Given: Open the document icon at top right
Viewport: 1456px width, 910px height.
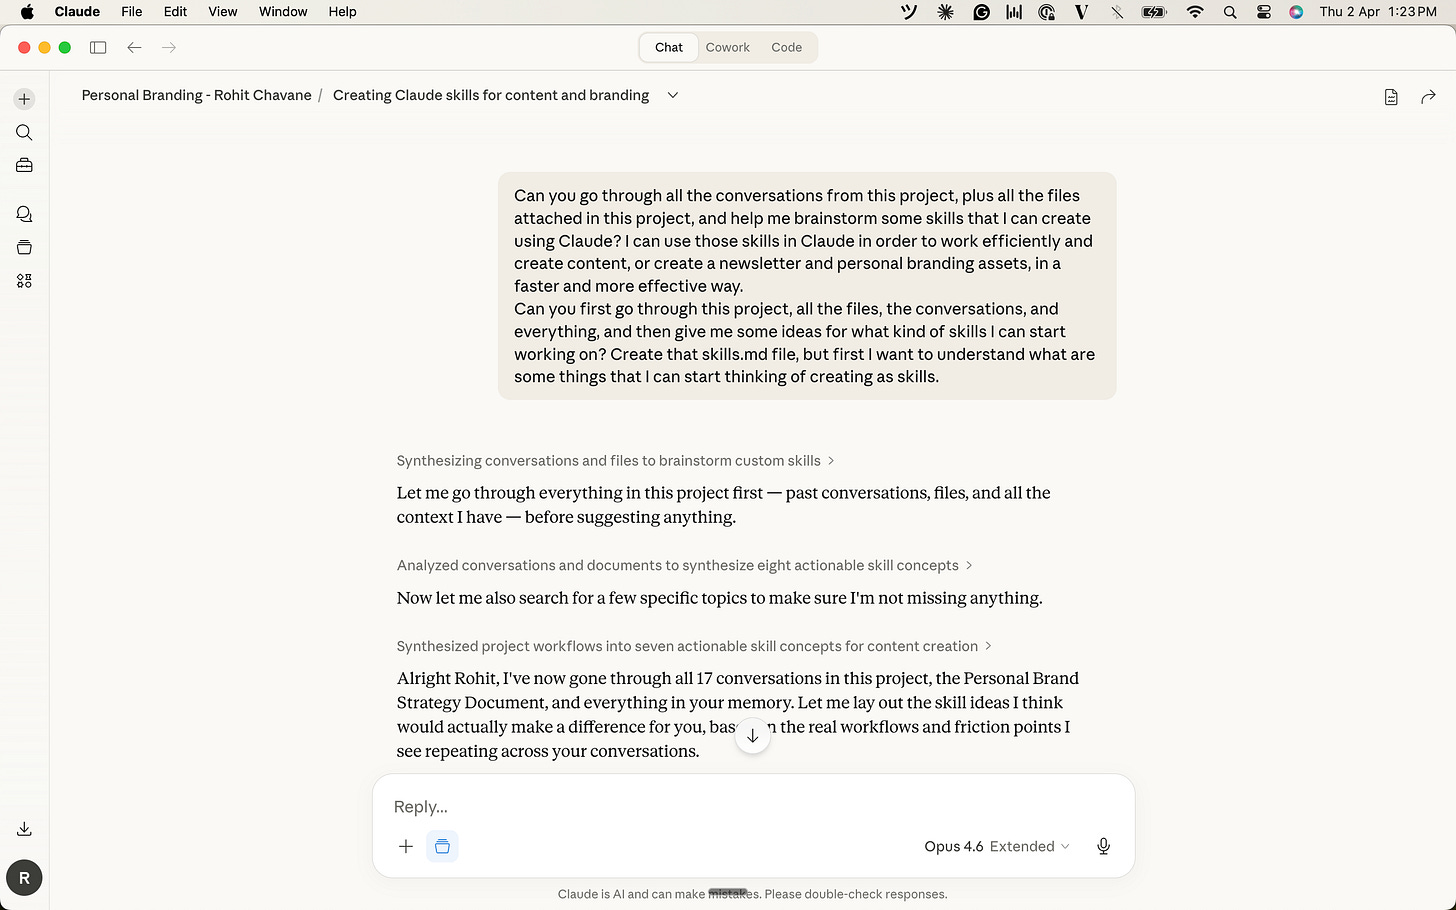Looking at the screenshot, I should 1391,96.
